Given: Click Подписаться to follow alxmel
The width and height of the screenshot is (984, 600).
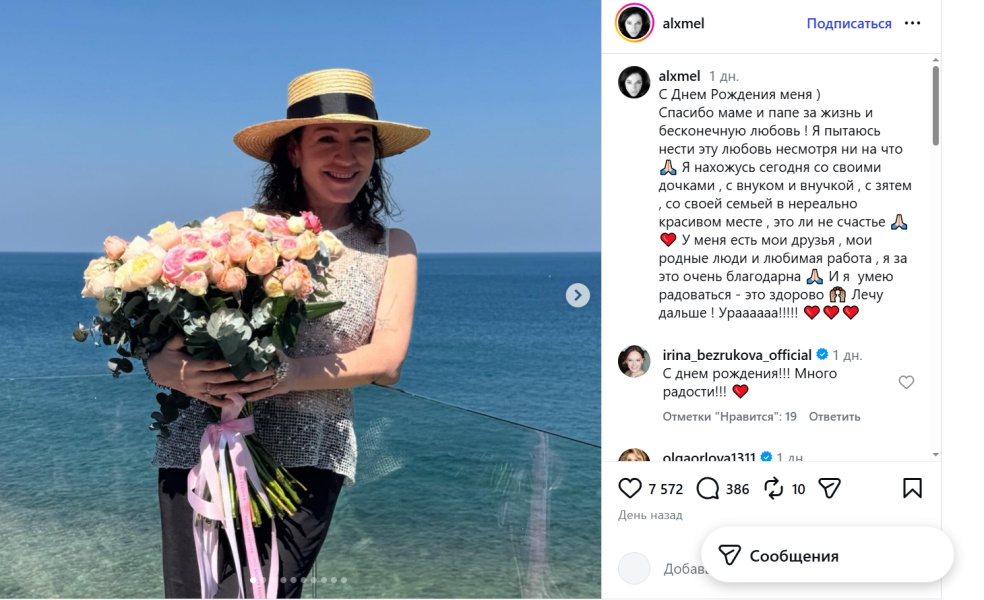Looking at the screenshot, I should click(x=849, y=23).
